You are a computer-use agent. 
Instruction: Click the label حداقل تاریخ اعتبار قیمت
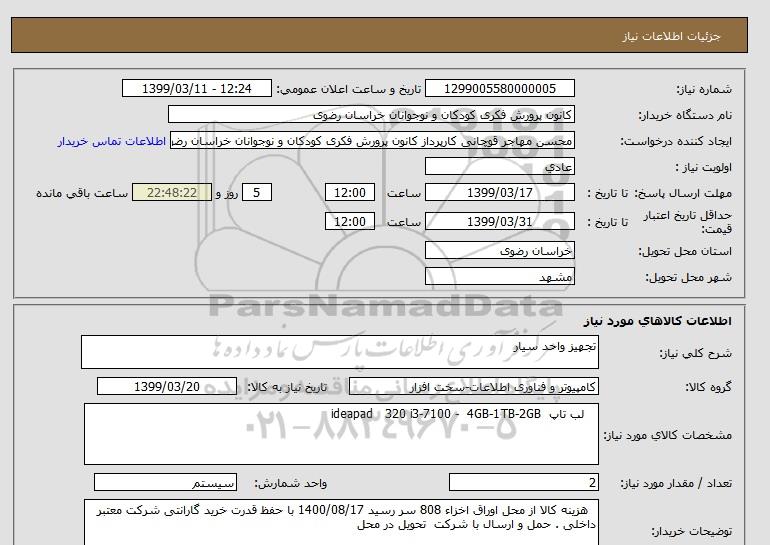tap(688, 222)
